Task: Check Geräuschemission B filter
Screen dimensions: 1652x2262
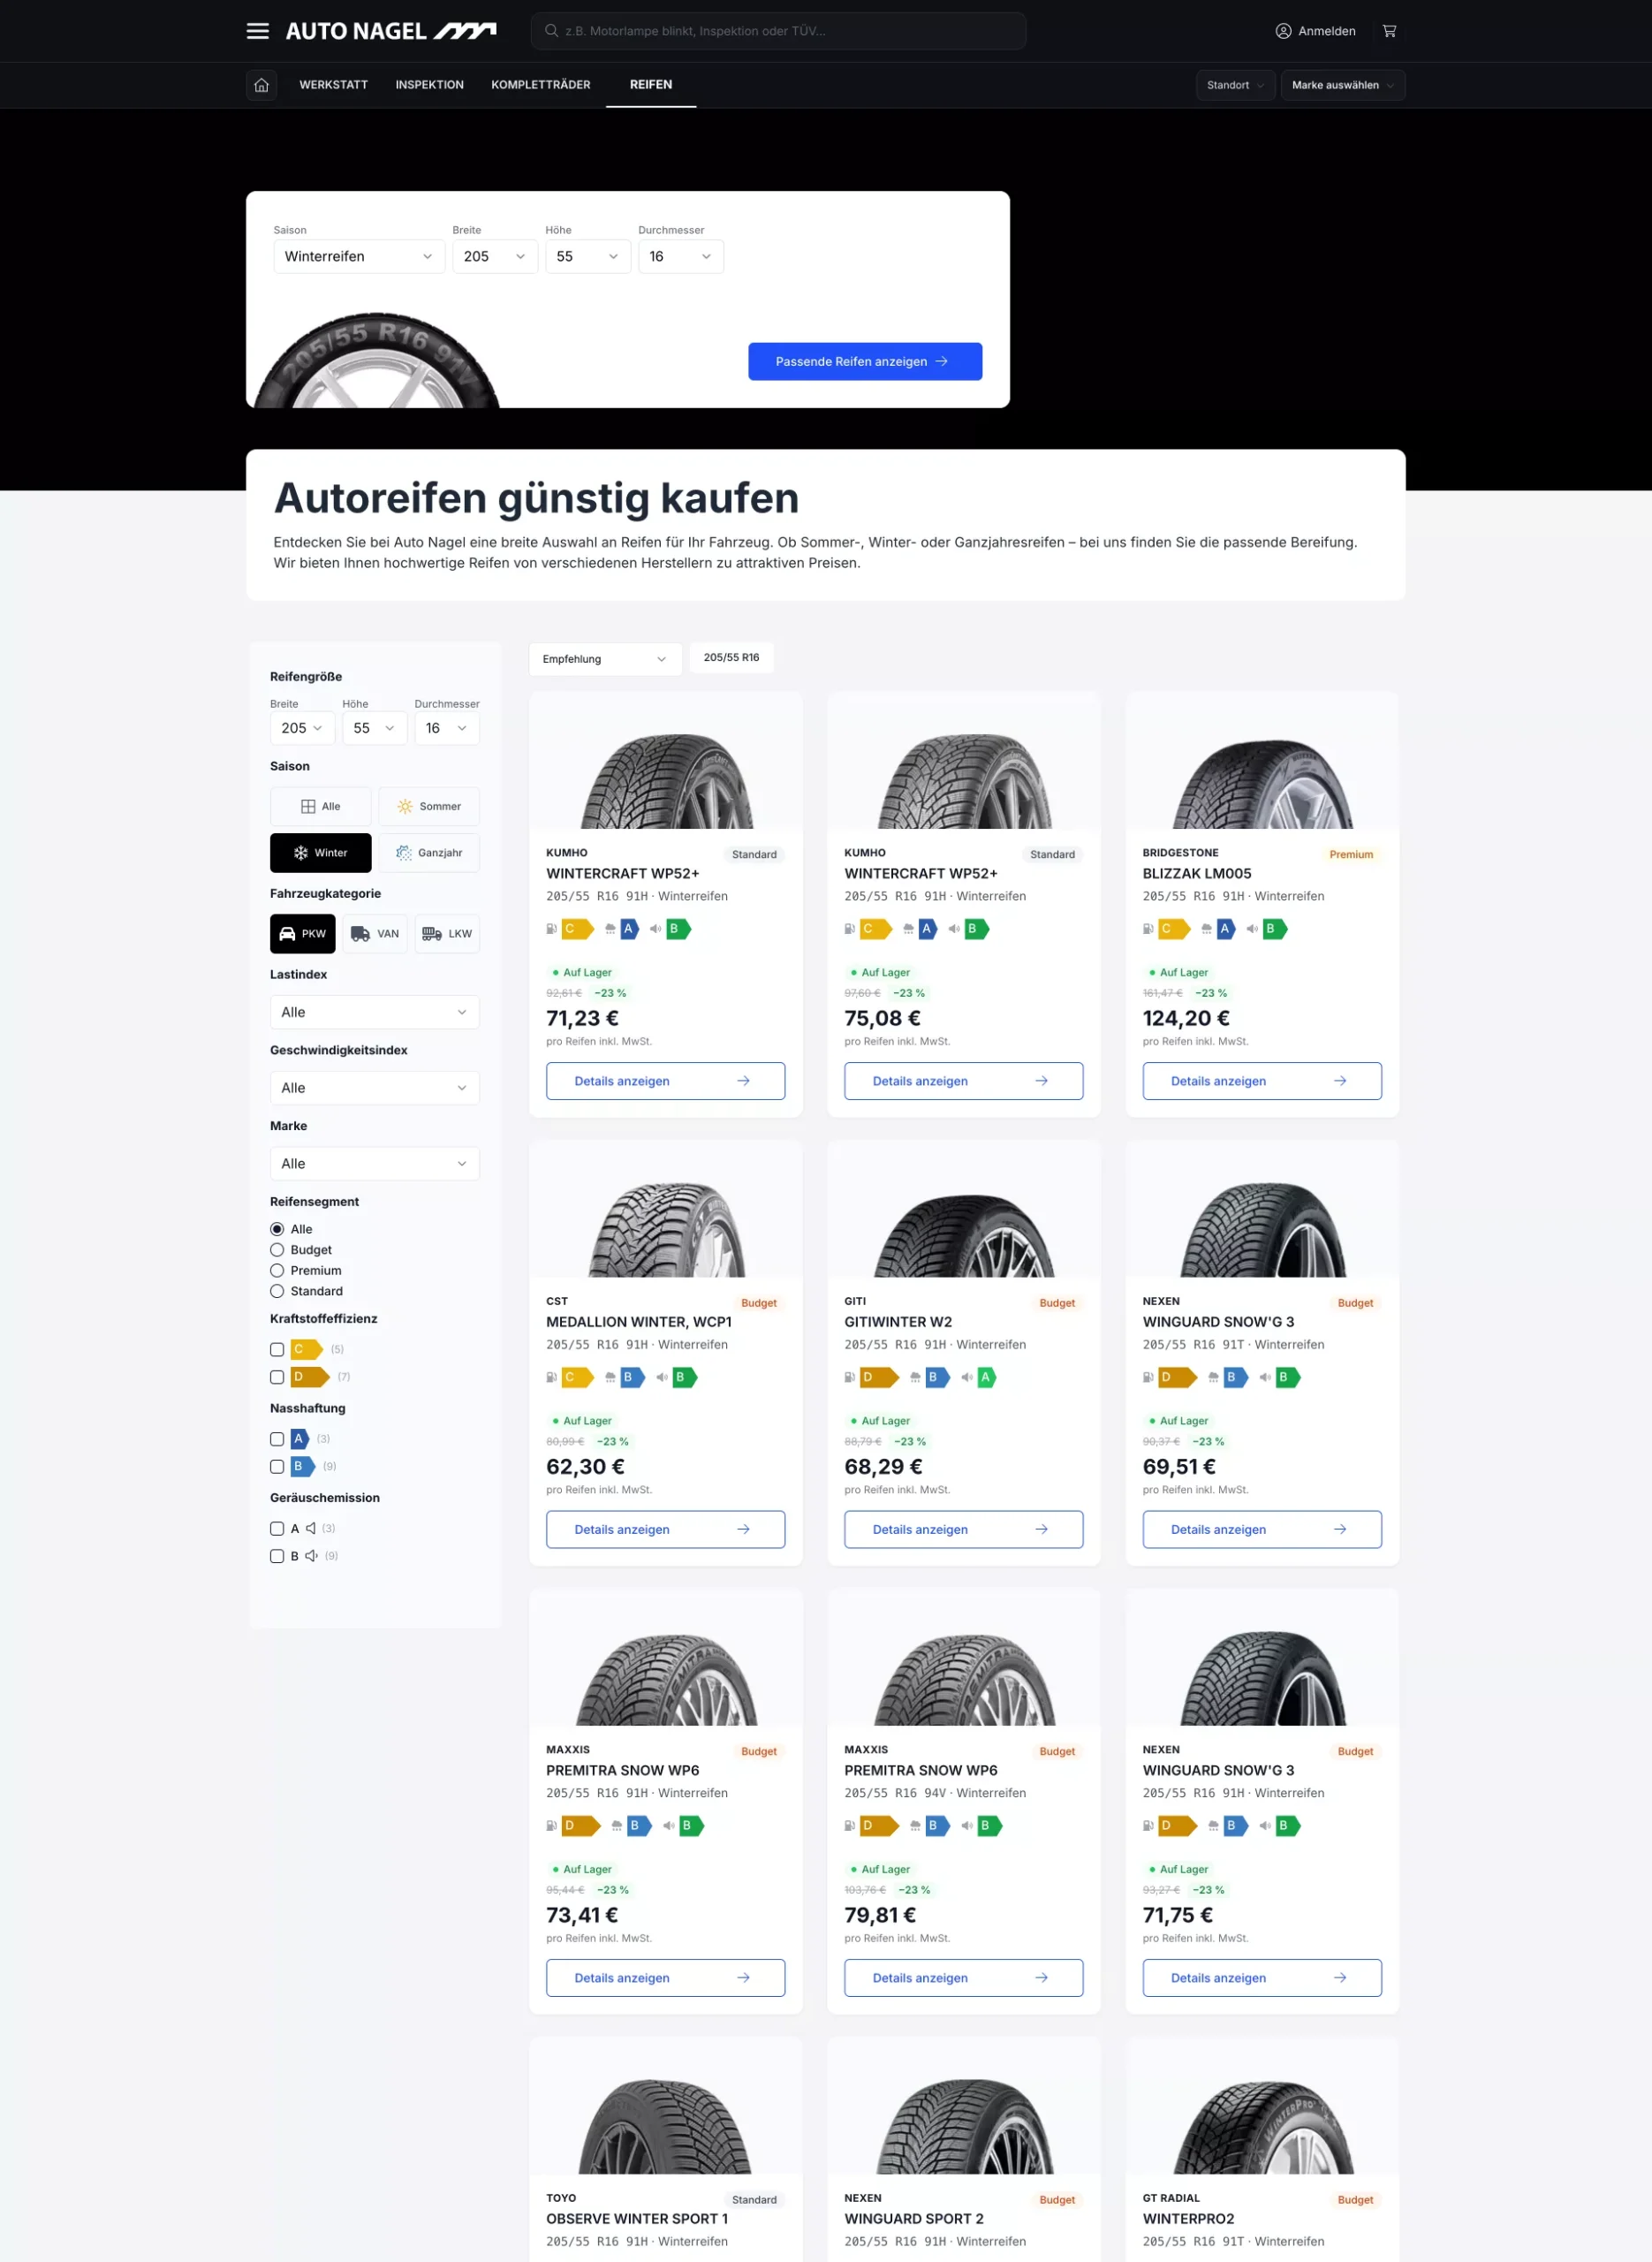Action: [x=277, y=1556]
